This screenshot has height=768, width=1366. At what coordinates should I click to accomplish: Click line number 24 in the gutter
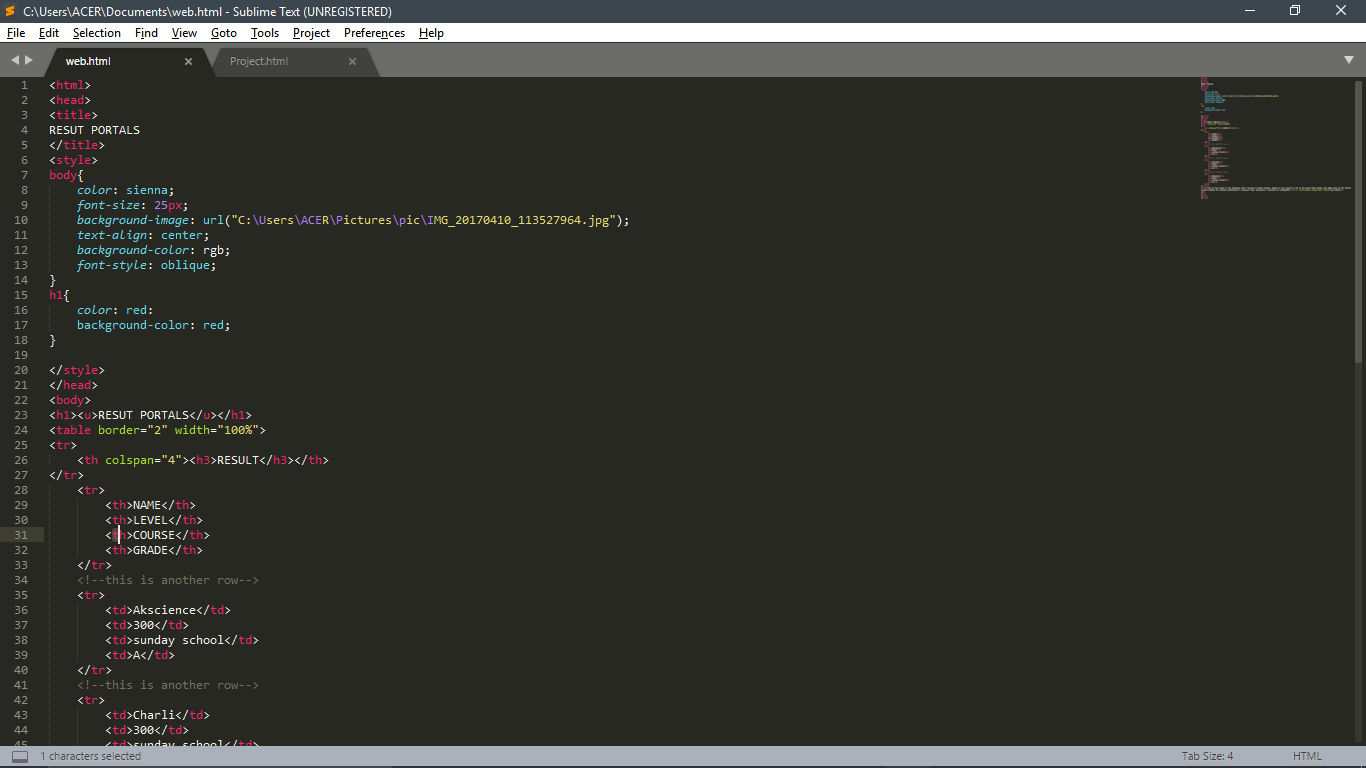(x=22, y=430)
